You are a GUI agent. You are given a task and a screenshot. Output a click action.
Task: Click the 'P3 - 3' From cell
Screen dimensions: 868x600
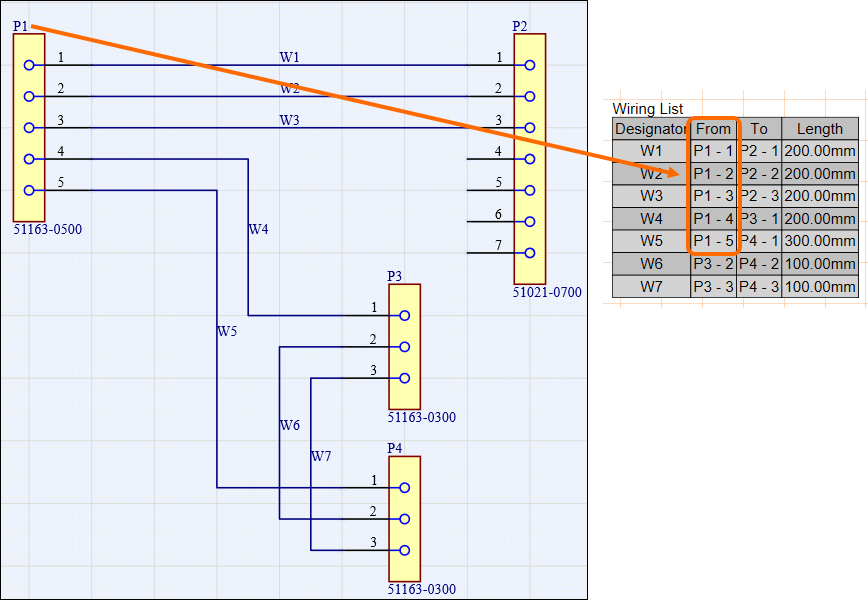714,287
